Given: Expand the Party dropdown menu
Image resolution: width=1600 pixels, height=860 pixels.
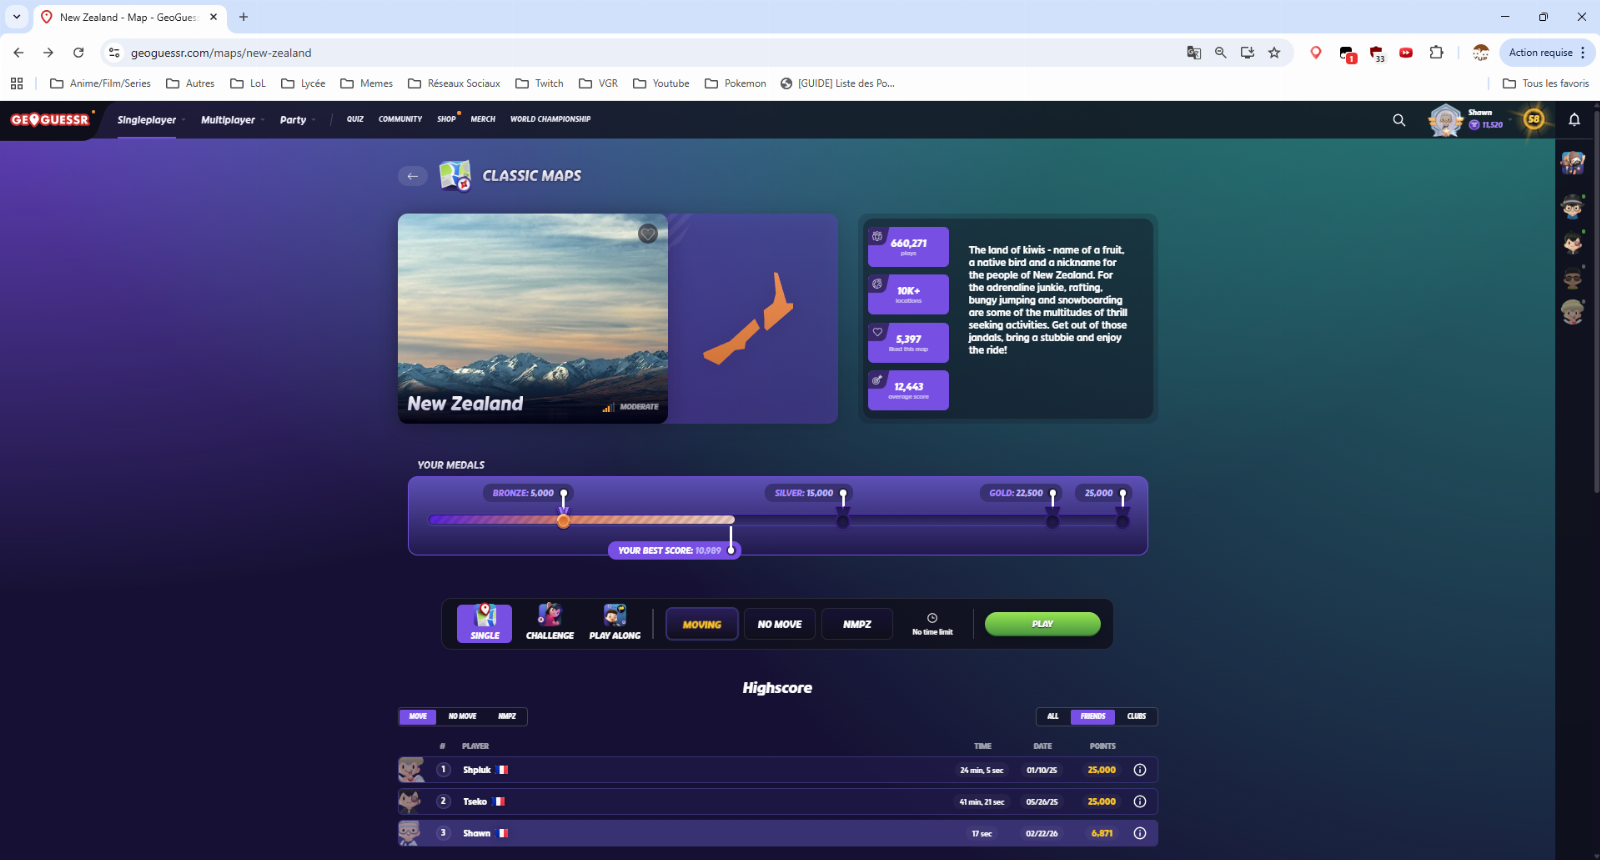Looking at the screenshot, I should pos(297,120).
